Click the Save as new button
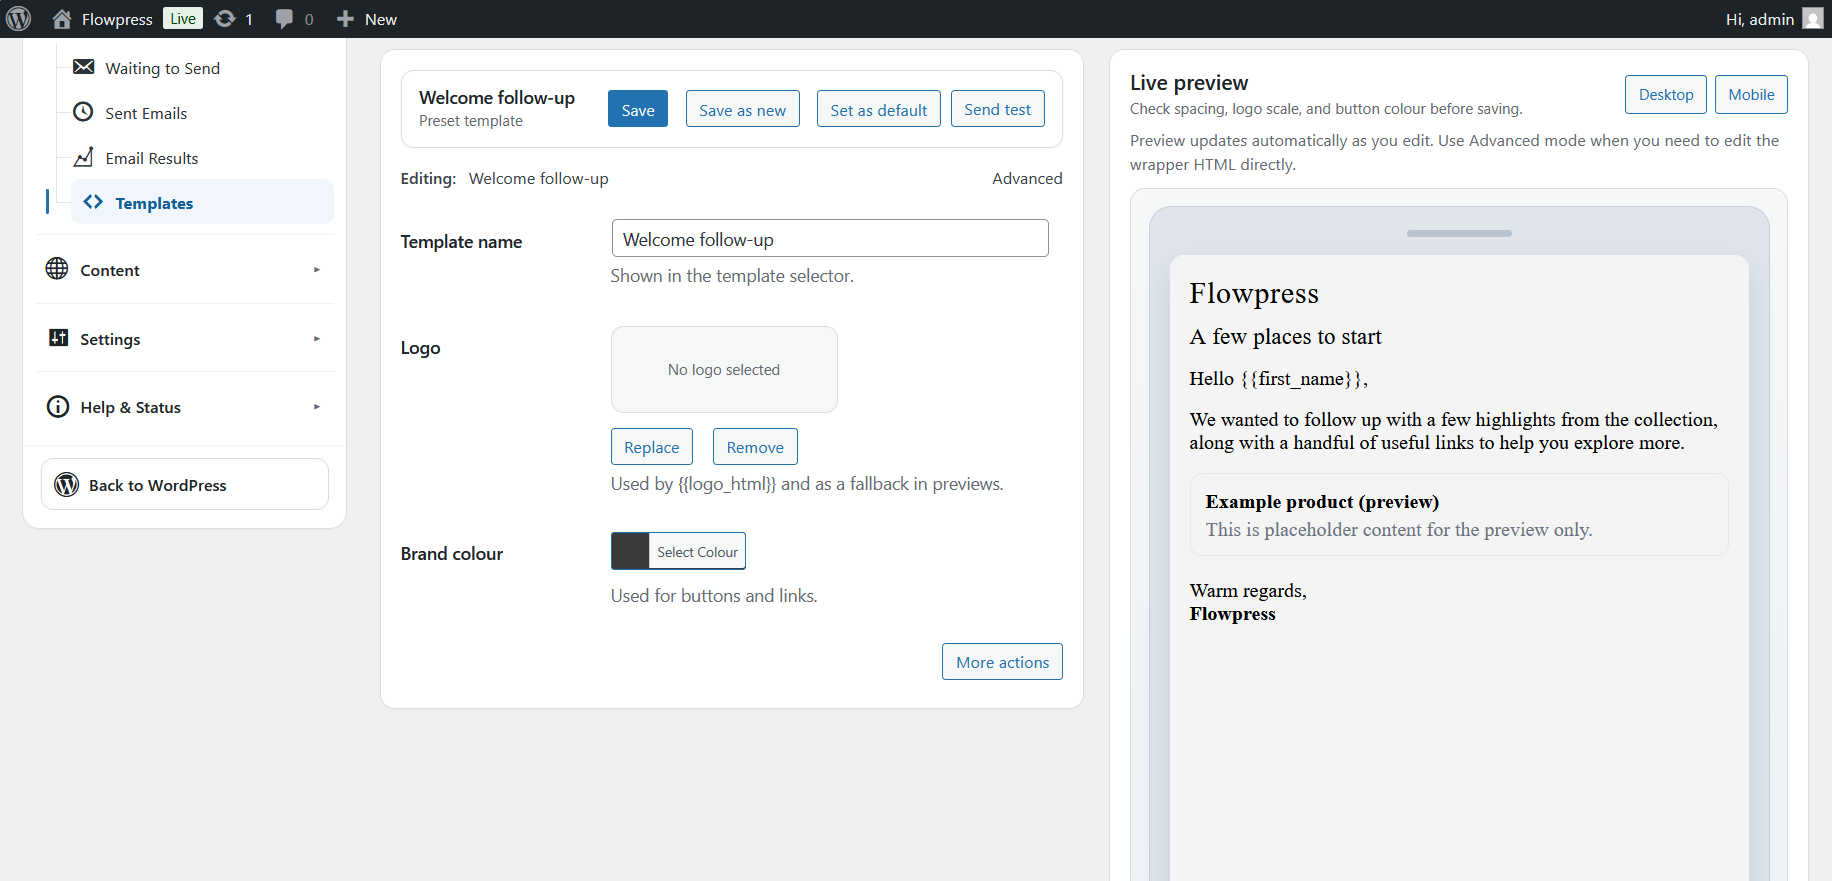The image size is (1832, 881). (x=742, y=109)
